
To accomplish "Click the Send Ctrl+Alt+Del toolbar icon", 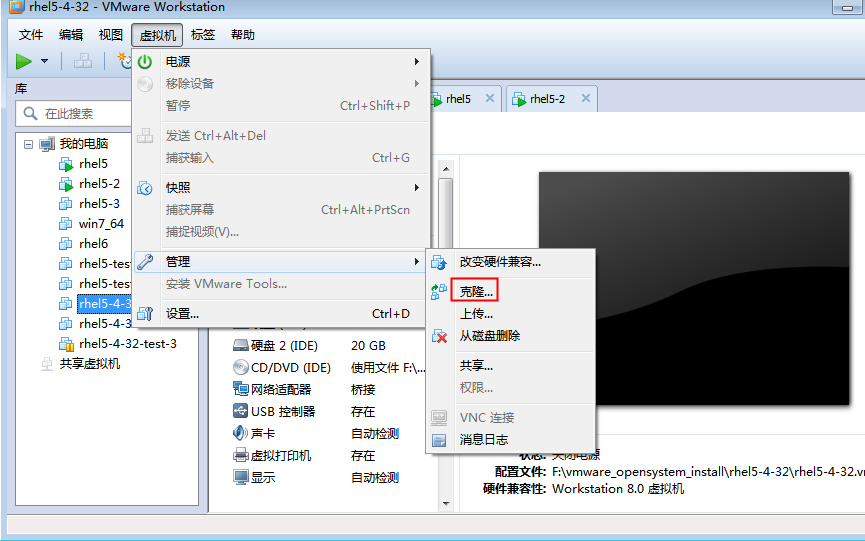I will [x=83, y=61].
